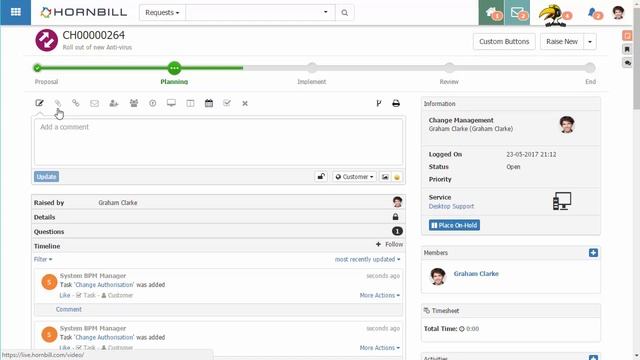This screenshot has width=640, height=360.
Task: Select the circular info action icon
Action: point(153,103)
